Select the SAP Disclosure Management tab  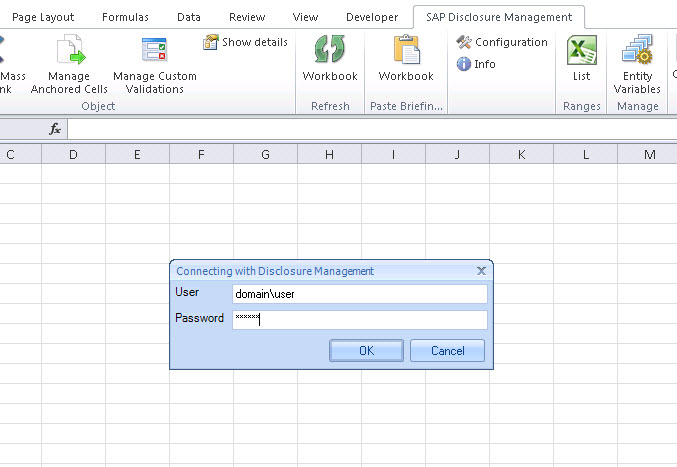(499, 17)
